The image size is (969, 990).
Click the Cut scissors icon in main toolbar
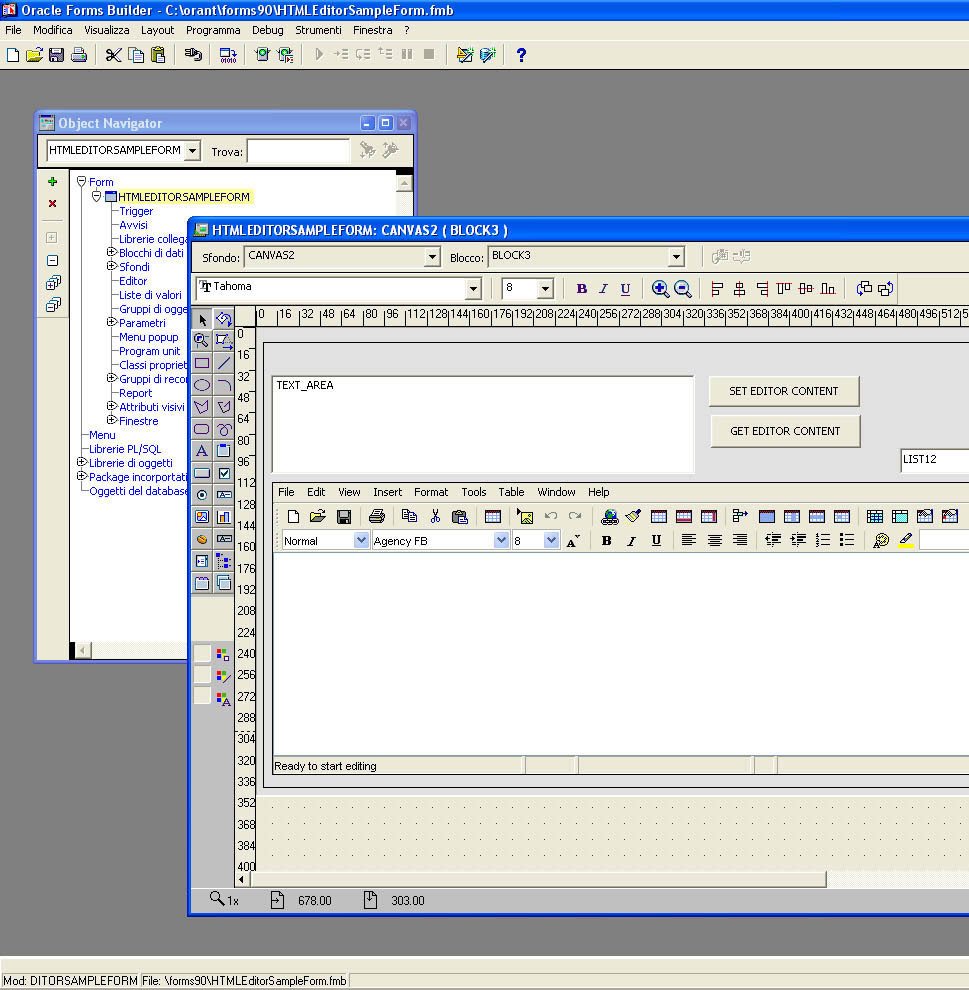click(113, 55)
